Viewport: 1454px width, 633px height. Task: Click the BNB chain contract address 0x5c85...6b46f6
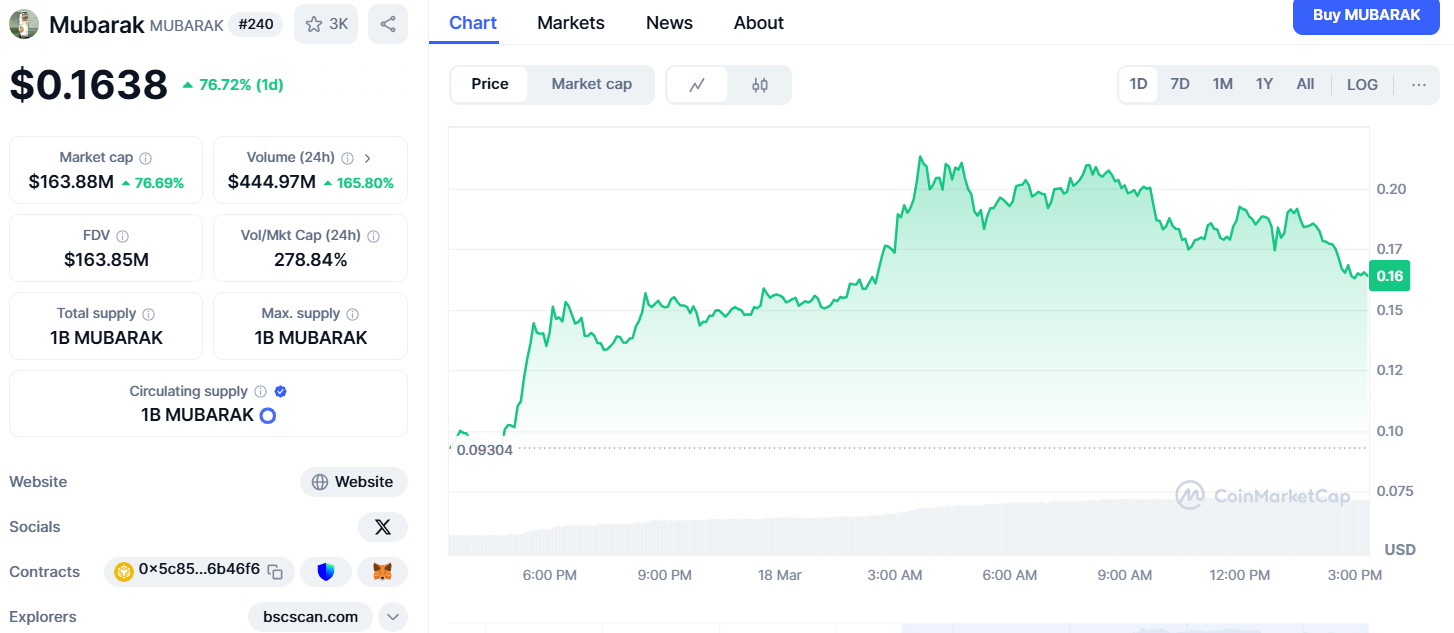click(x=199, y=571)
